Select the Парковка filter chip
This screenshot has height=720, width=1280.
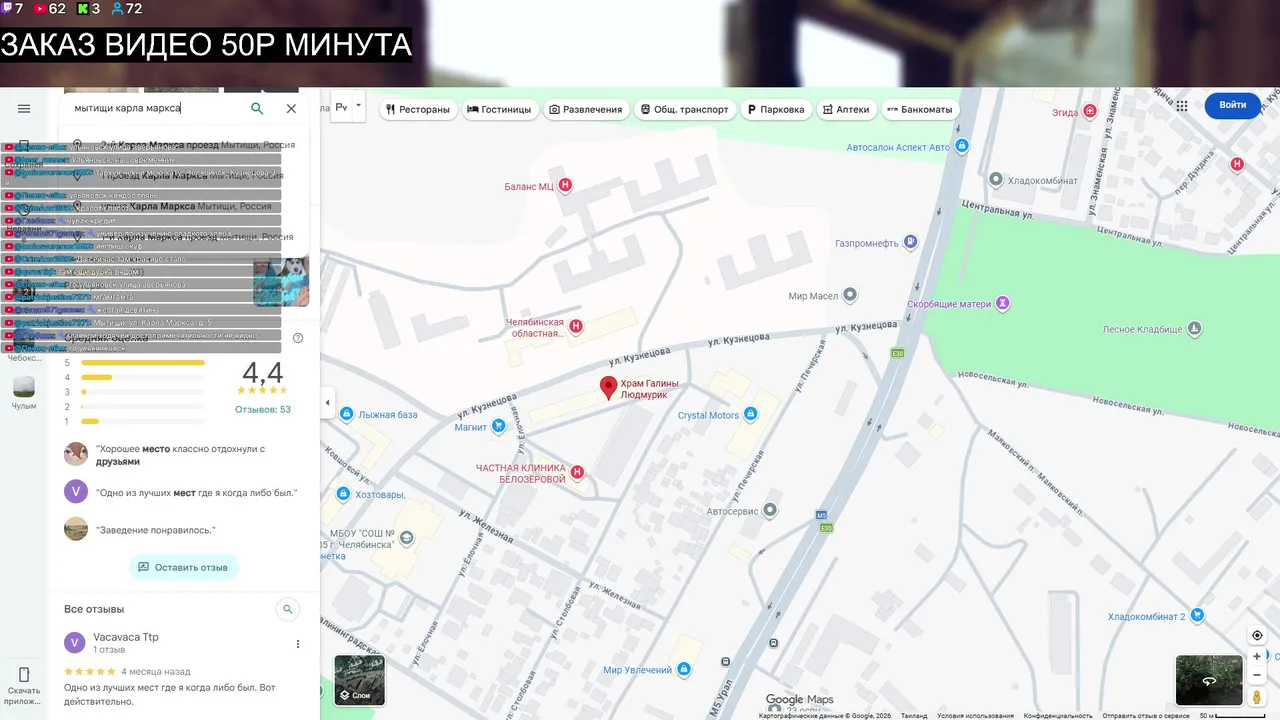776,109
